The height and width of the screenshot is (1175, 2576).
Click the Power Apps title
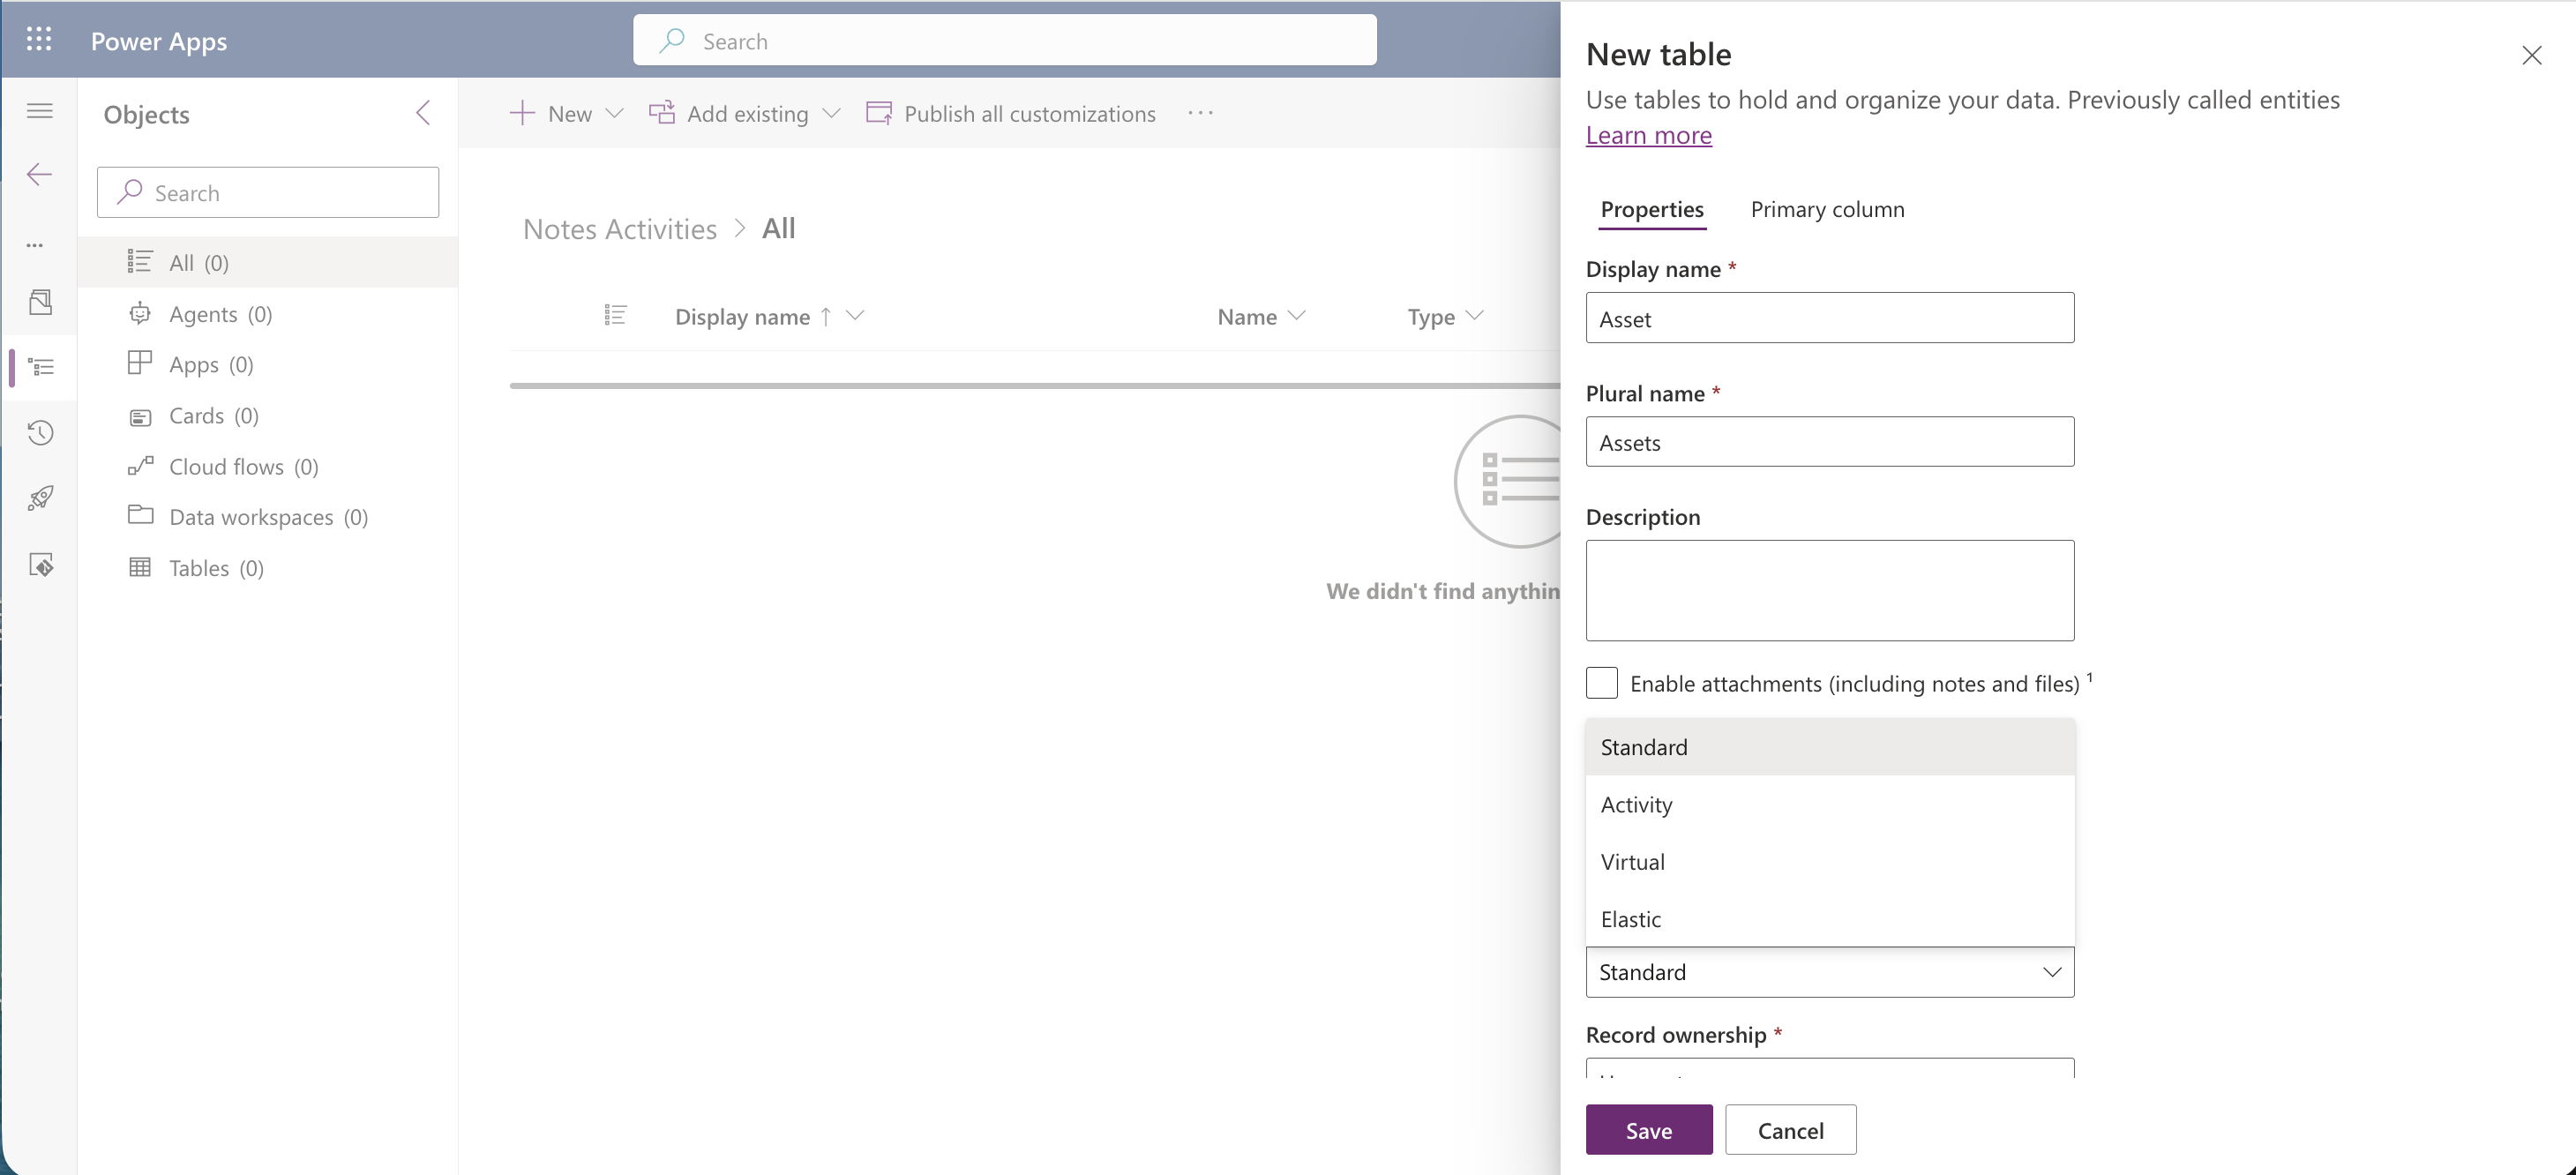(159, 41)
